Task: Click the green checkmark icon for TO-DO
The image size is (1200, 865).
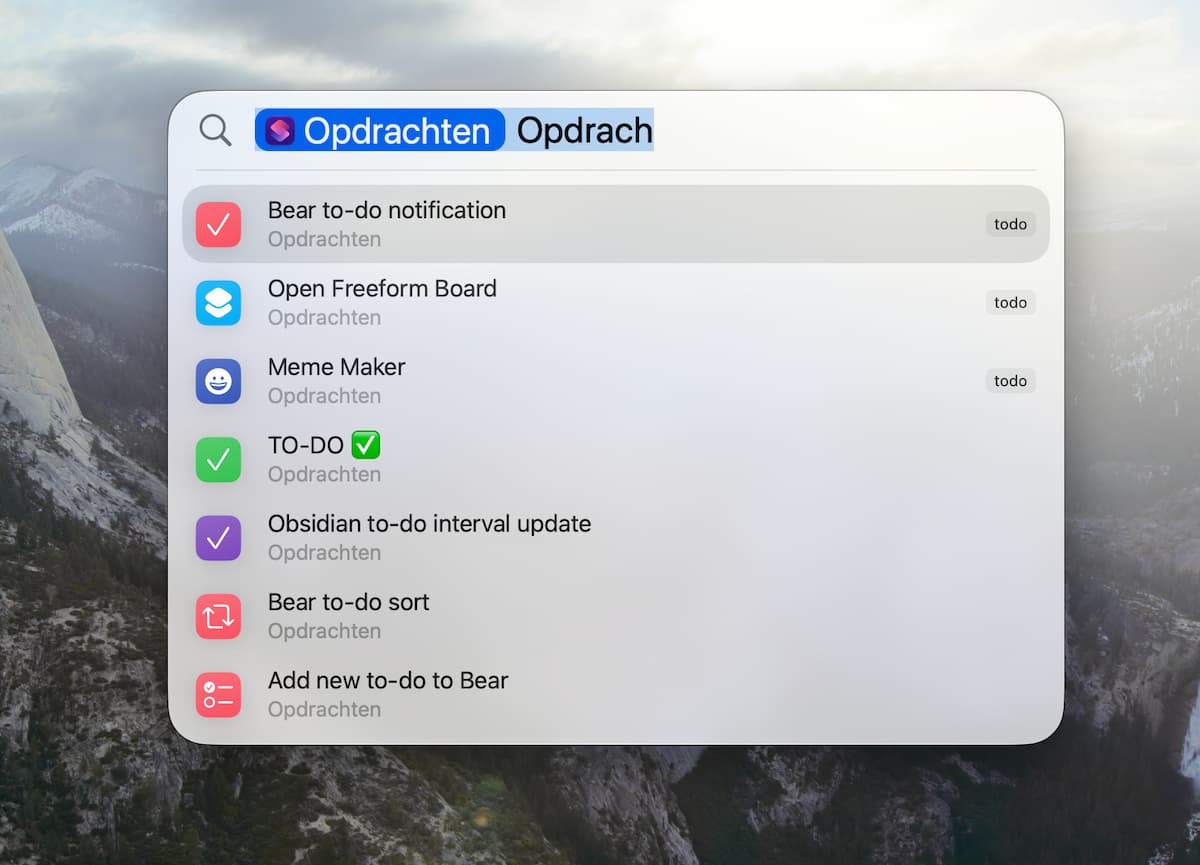Action: click(x=218, y=460)
